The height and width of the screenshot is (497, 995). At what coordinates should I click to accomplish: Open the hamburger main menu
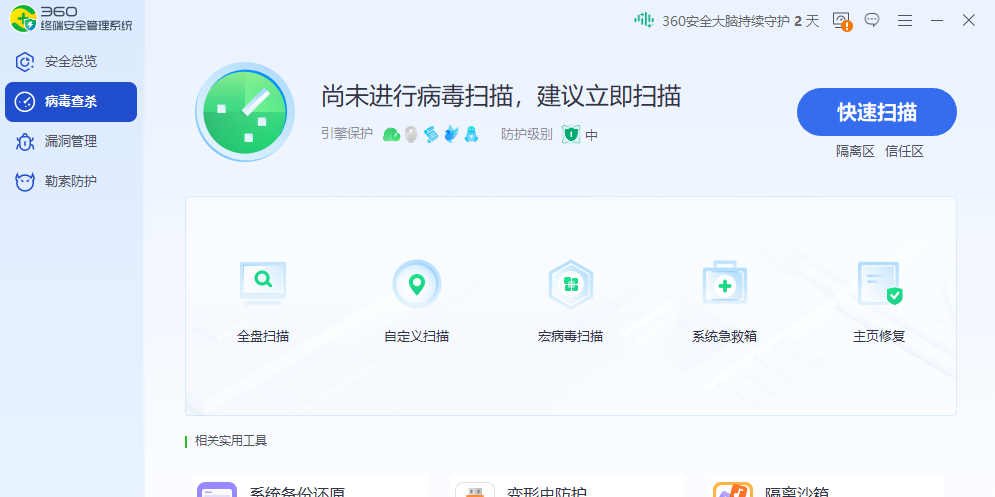click(x=904, y=20)
